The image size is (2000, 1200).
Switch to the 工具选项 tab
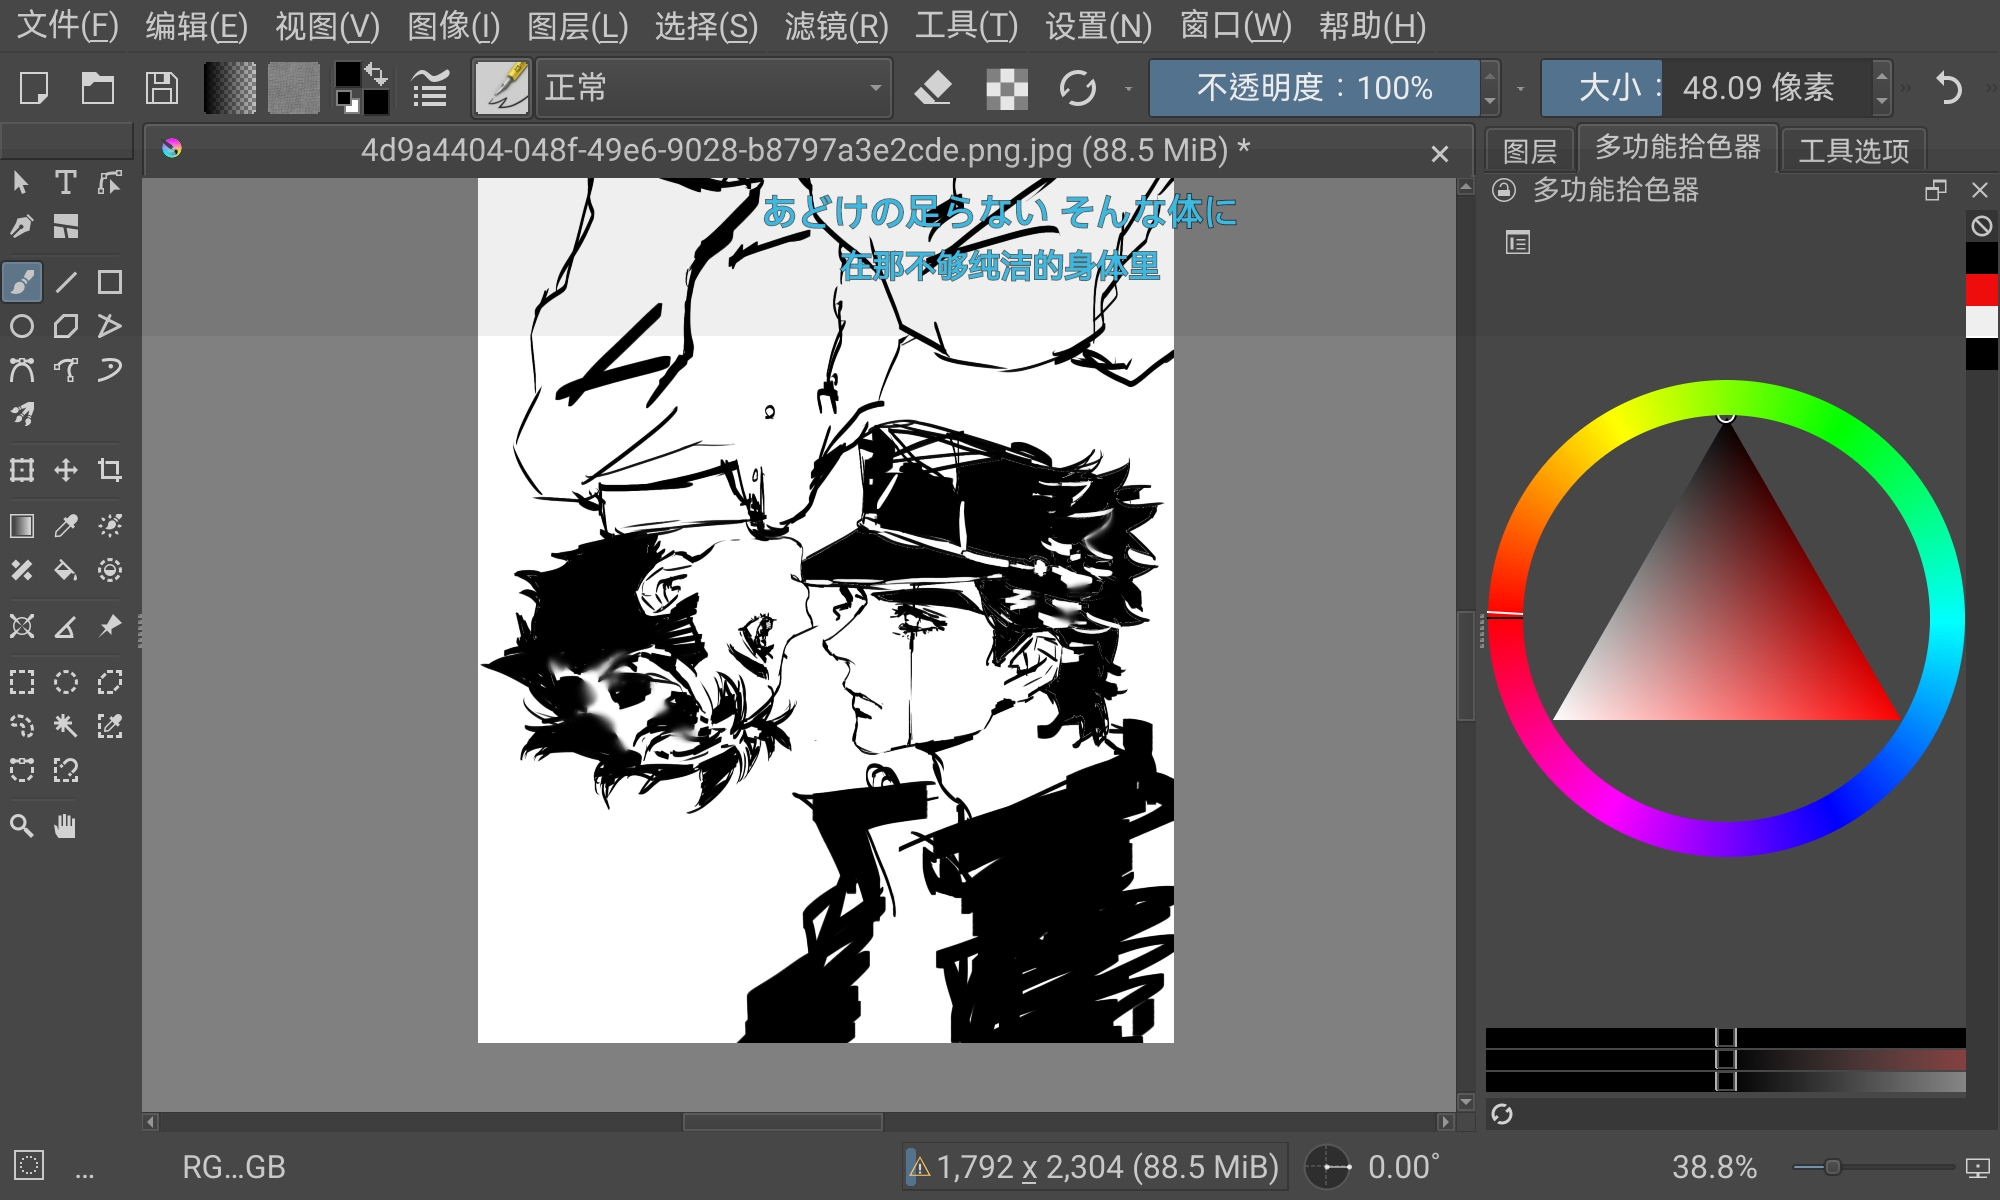tap(1854, 151)
